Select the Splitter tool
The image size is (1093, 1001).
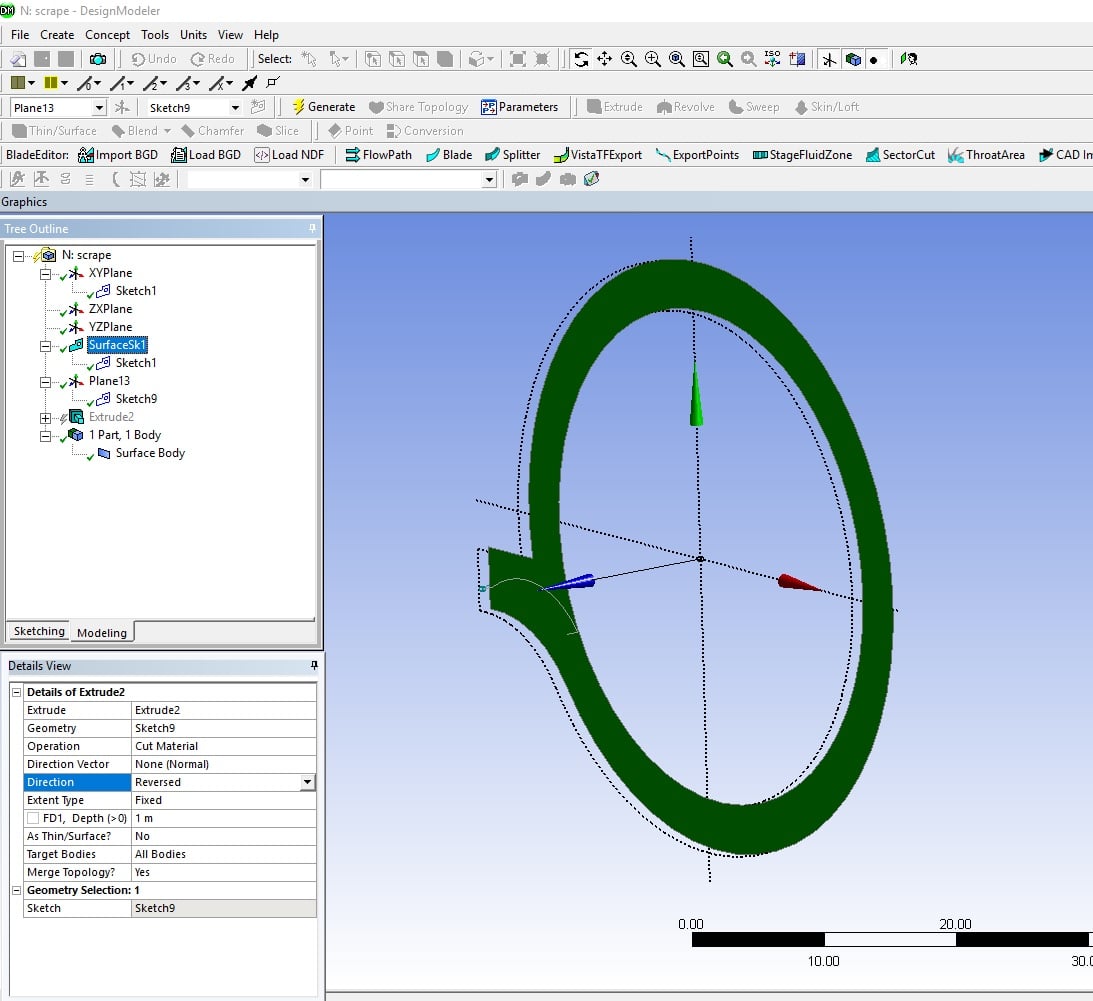click(512, 155)
